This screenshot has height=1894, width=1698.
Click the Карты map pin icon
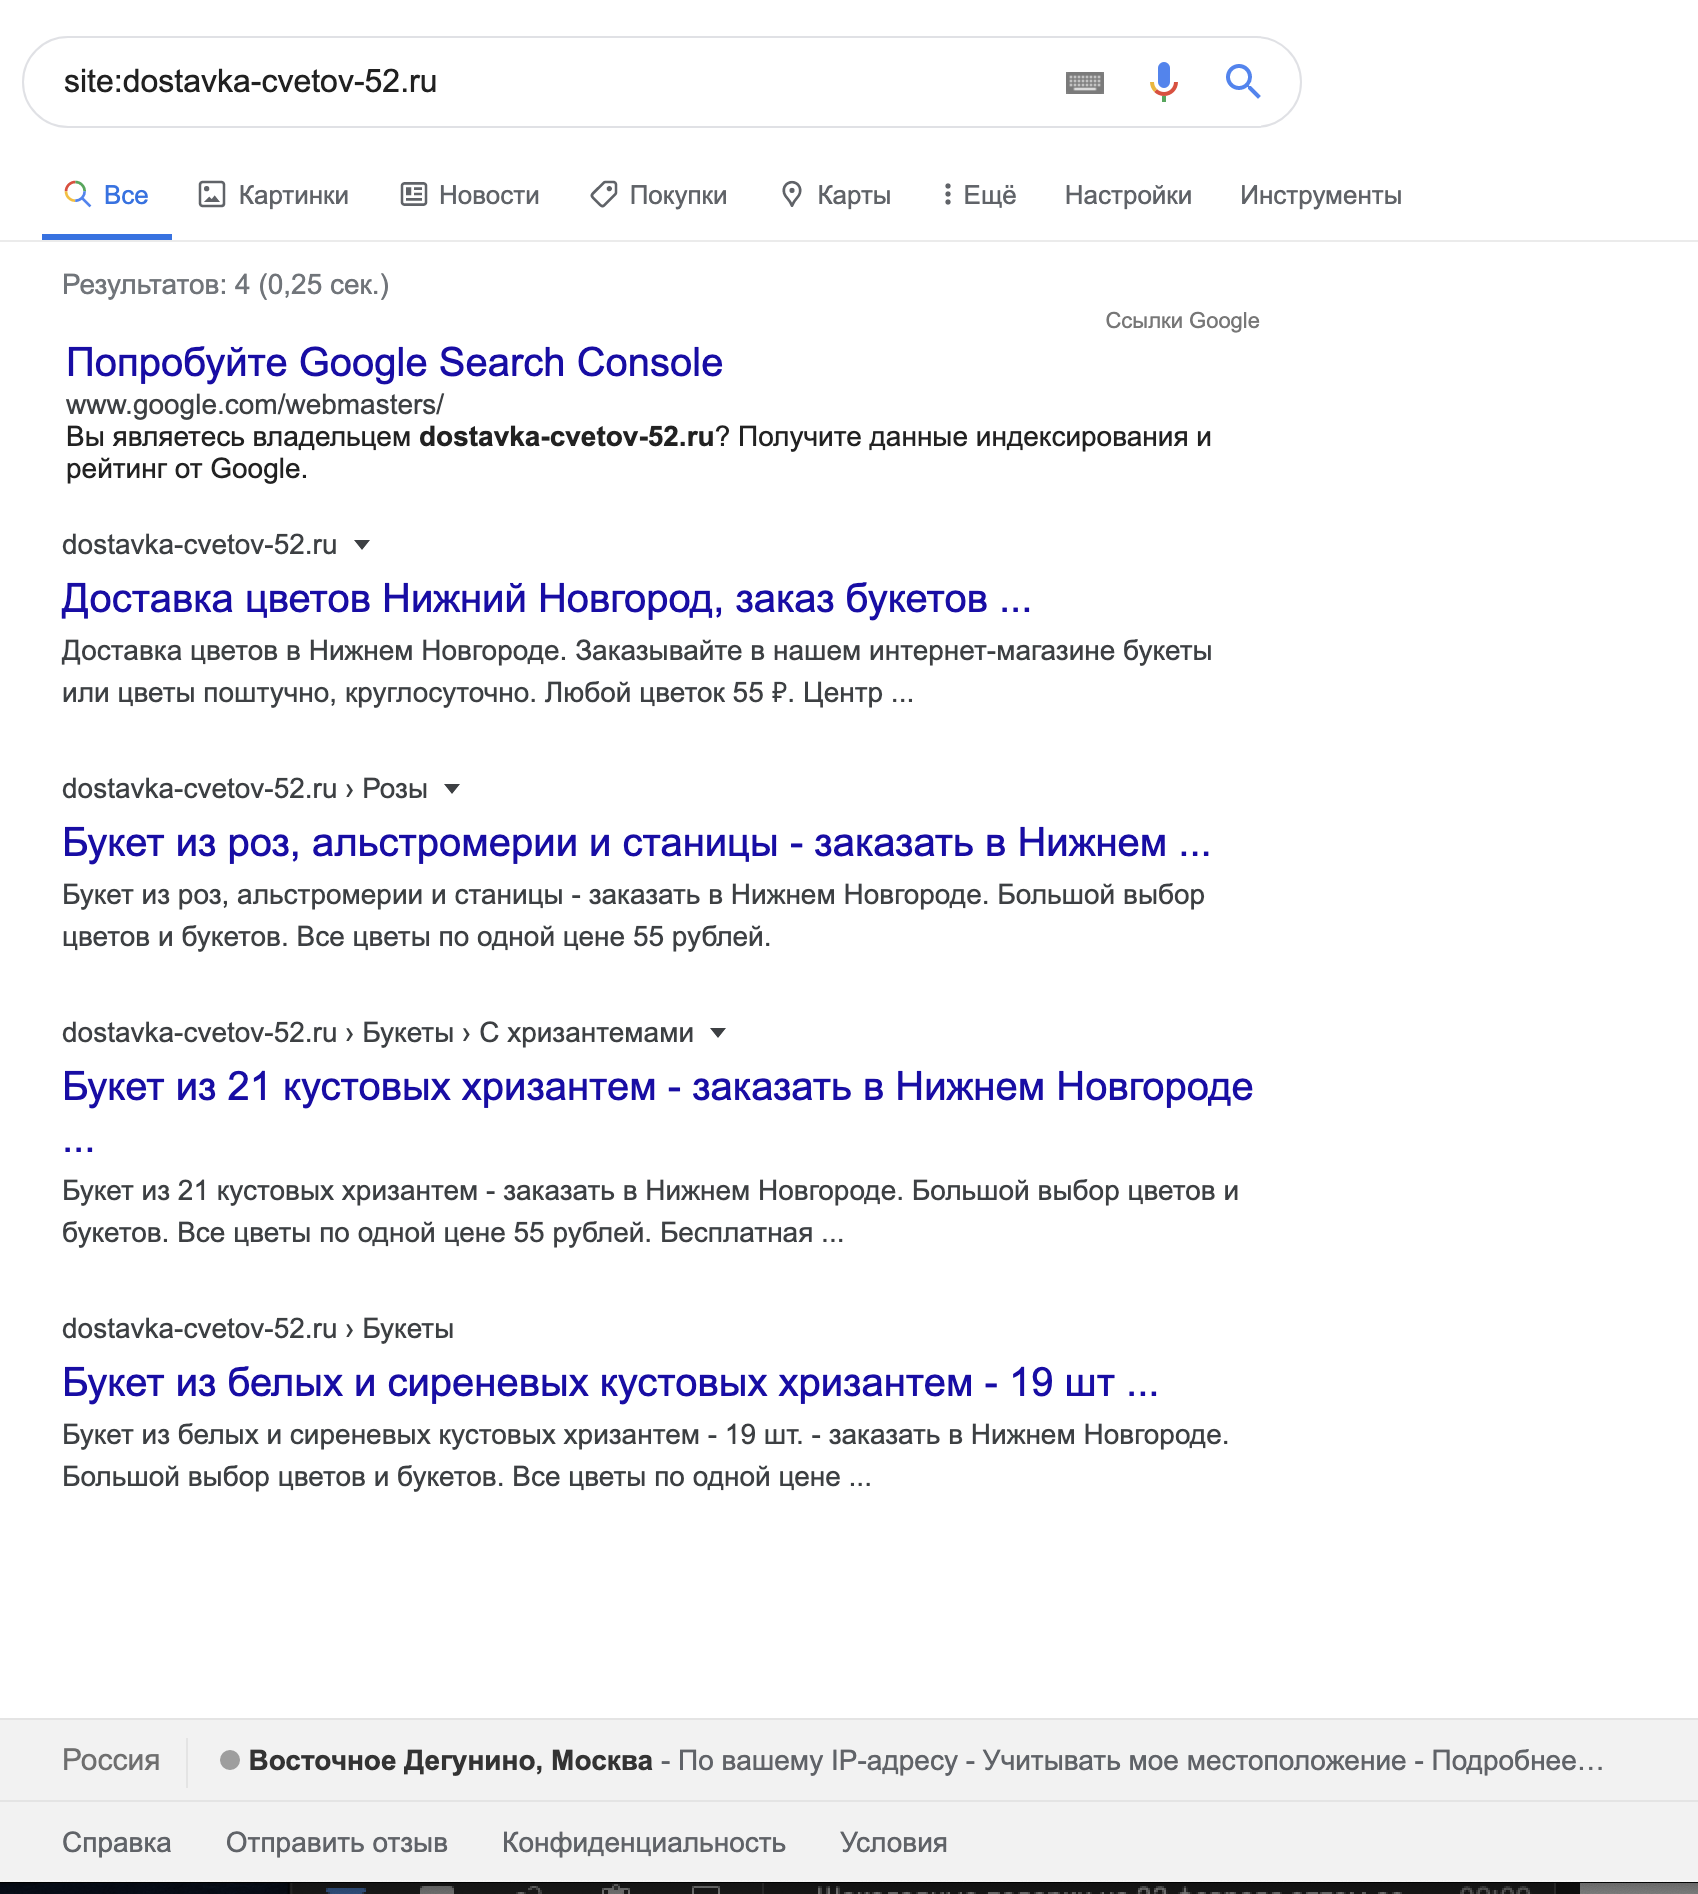(791, 194)
